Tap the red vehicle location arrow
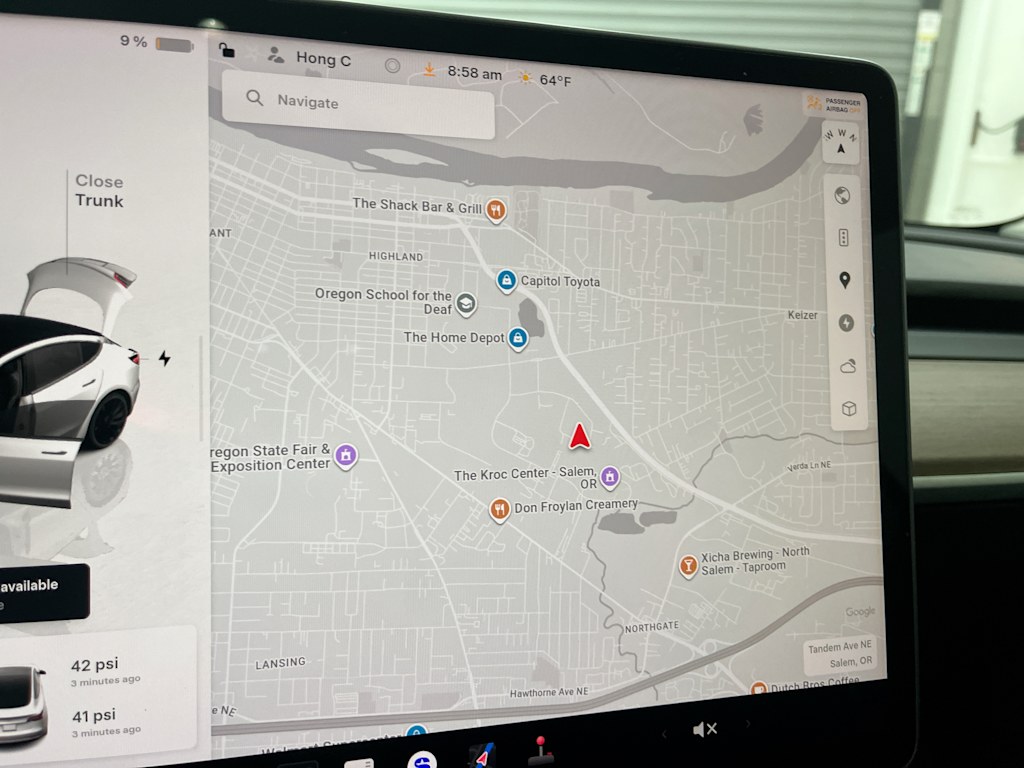Viewport: 1024px width, 768px height. pyautogui.click(x=579, y=436)
